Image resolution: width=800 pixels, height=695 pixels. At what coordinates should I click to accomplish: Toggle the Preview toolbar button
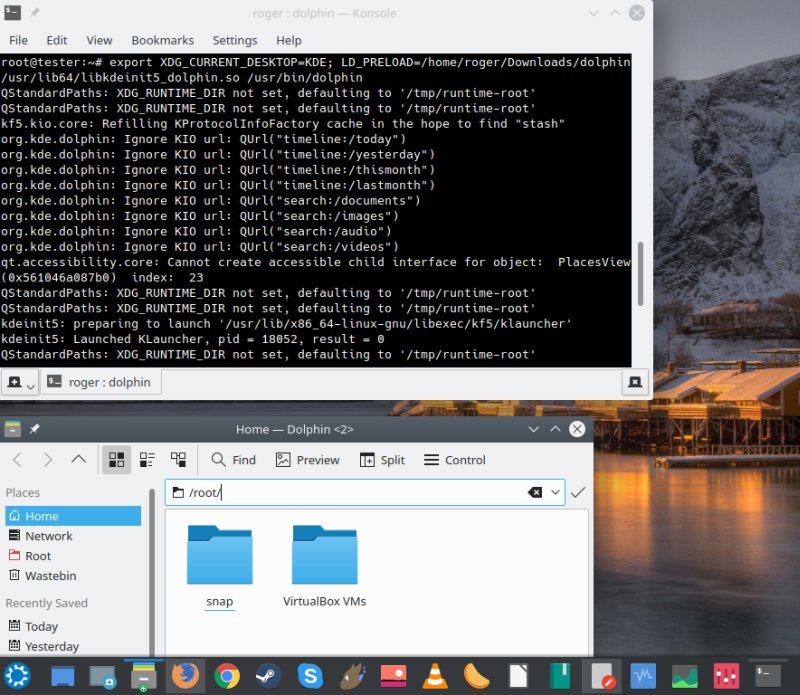point(307,460)
